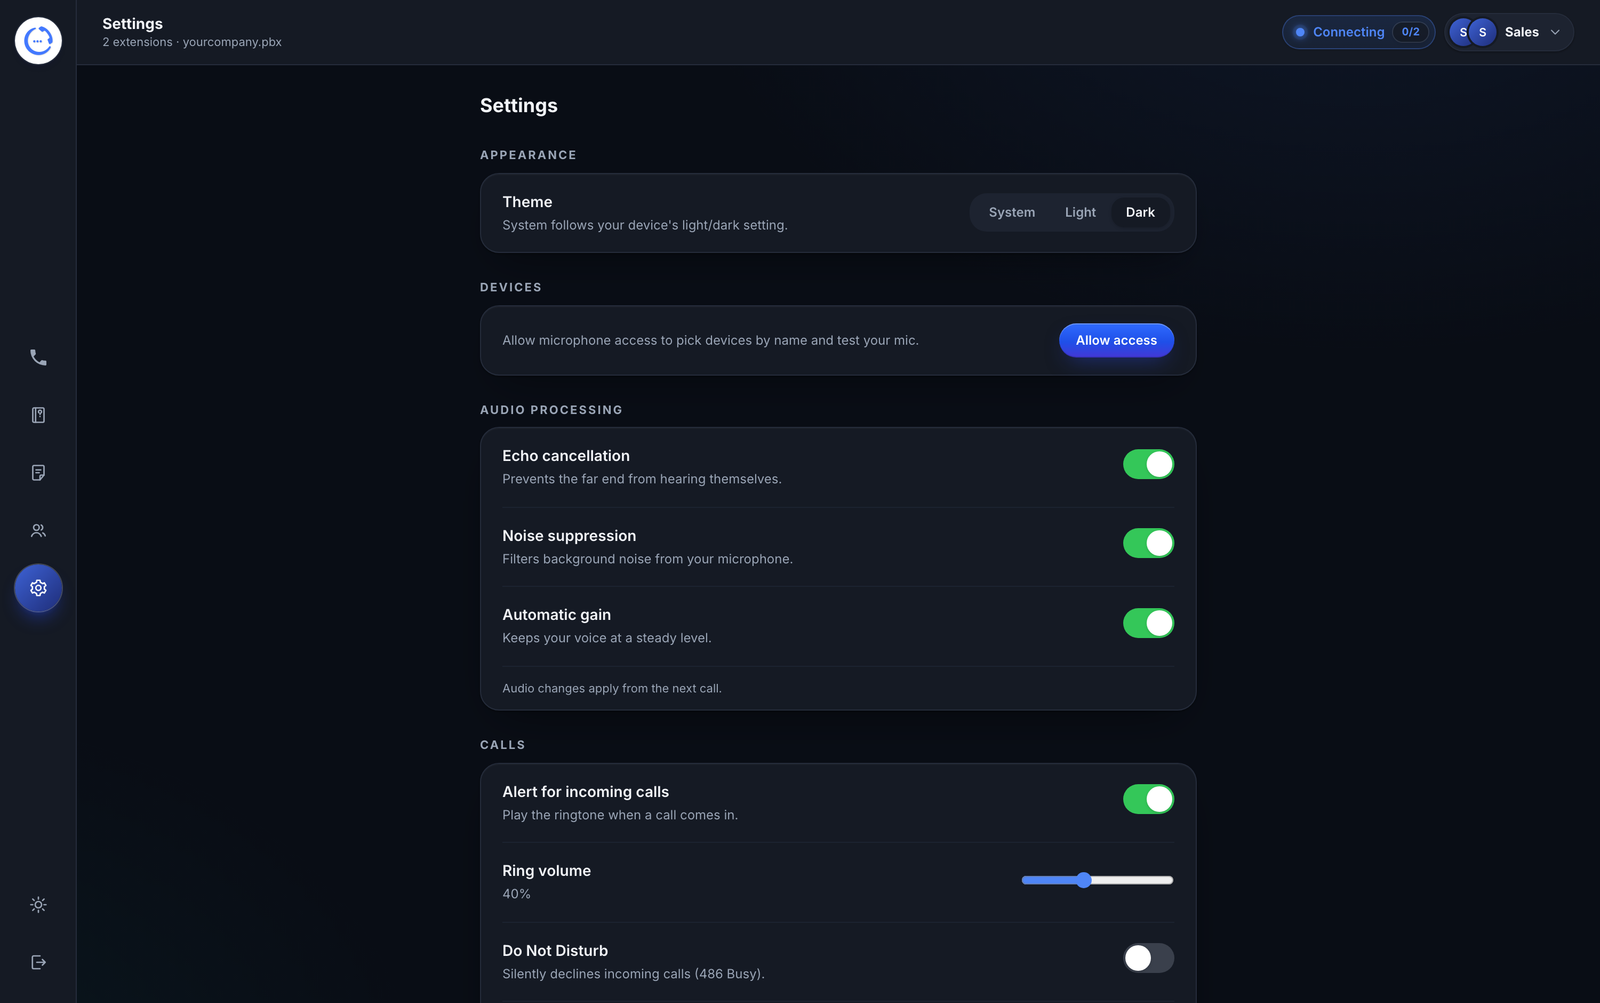Click the Echo cancellation label

[566, 456]
